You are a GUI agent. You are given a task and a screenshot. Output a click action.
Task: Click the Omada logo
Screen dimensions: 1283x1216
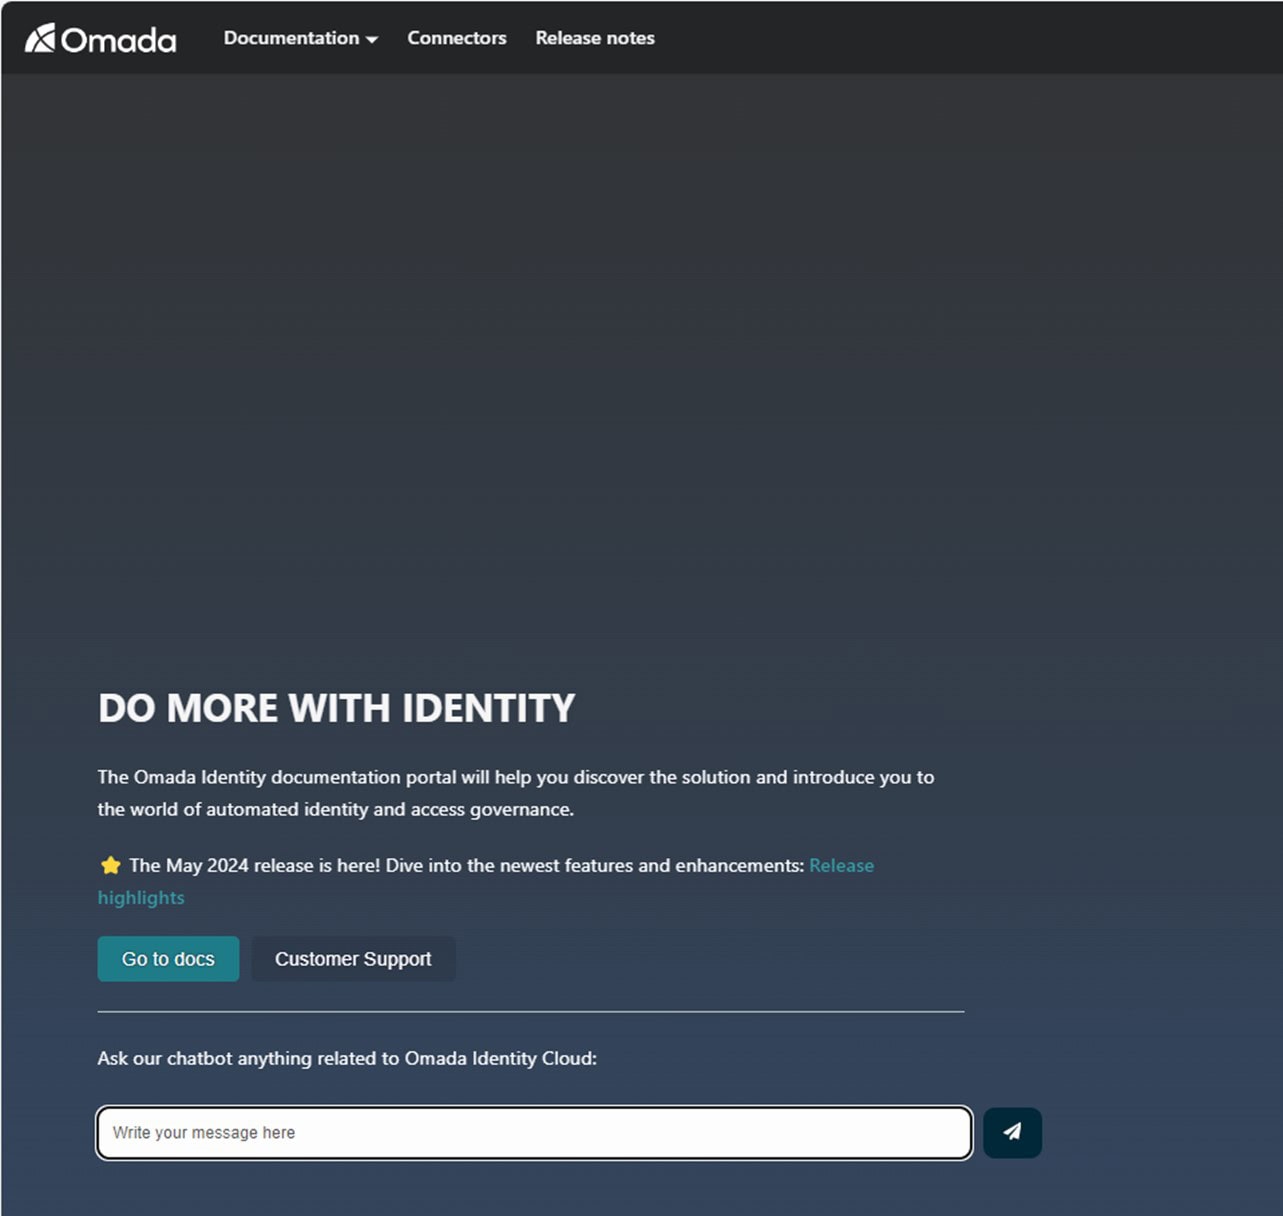coord(99,38)
